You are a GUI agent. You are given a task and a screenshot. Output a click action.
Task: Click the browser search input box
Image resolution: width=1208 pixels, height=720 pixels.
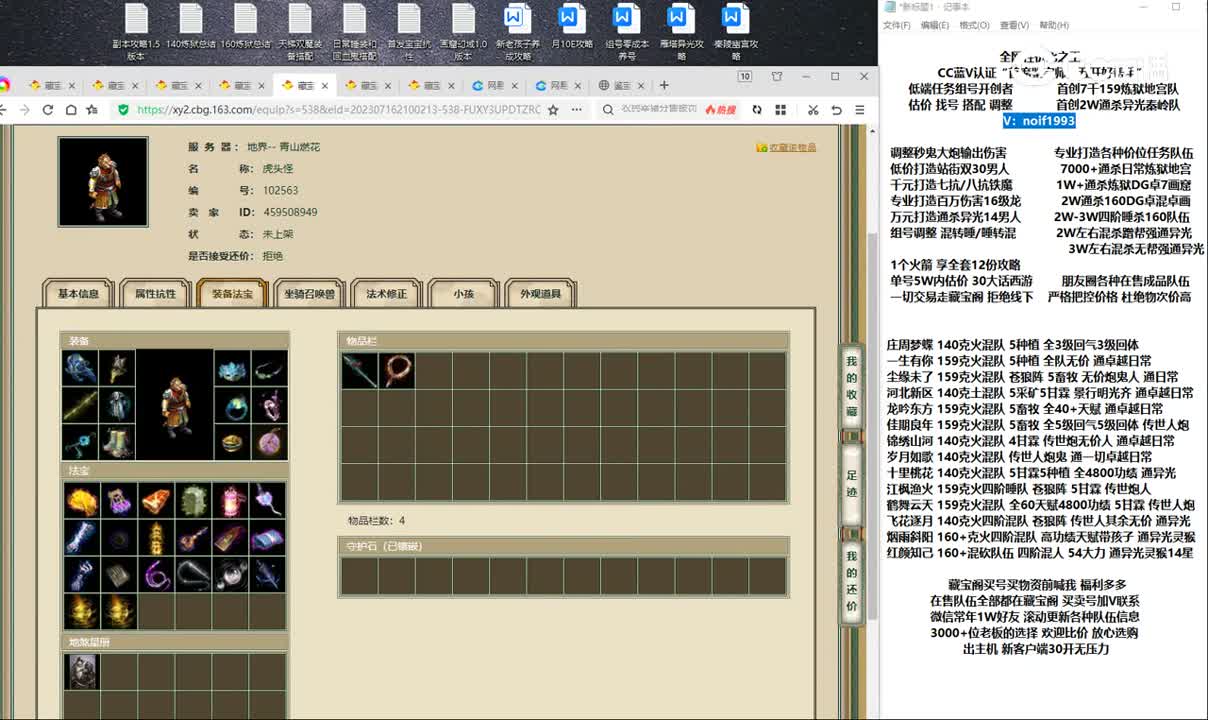(x=658, y=110)
